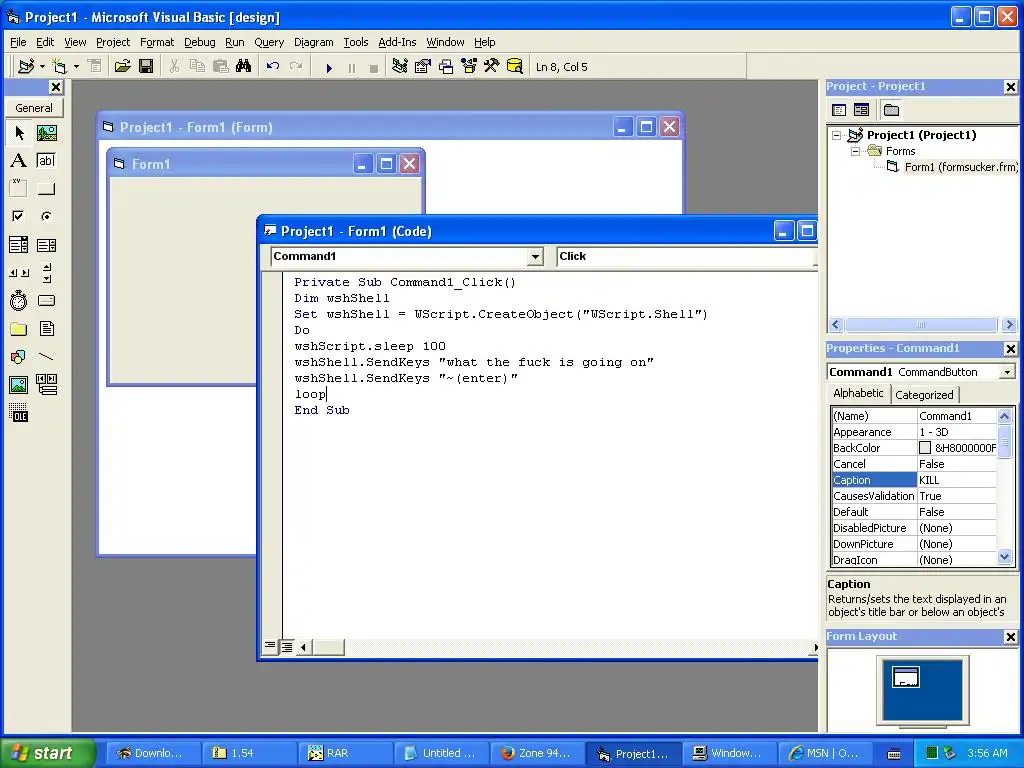This screenshot has height=768, width=1024.
Task: Open Properties object selector dropdown
Action: click(1007, 372)
